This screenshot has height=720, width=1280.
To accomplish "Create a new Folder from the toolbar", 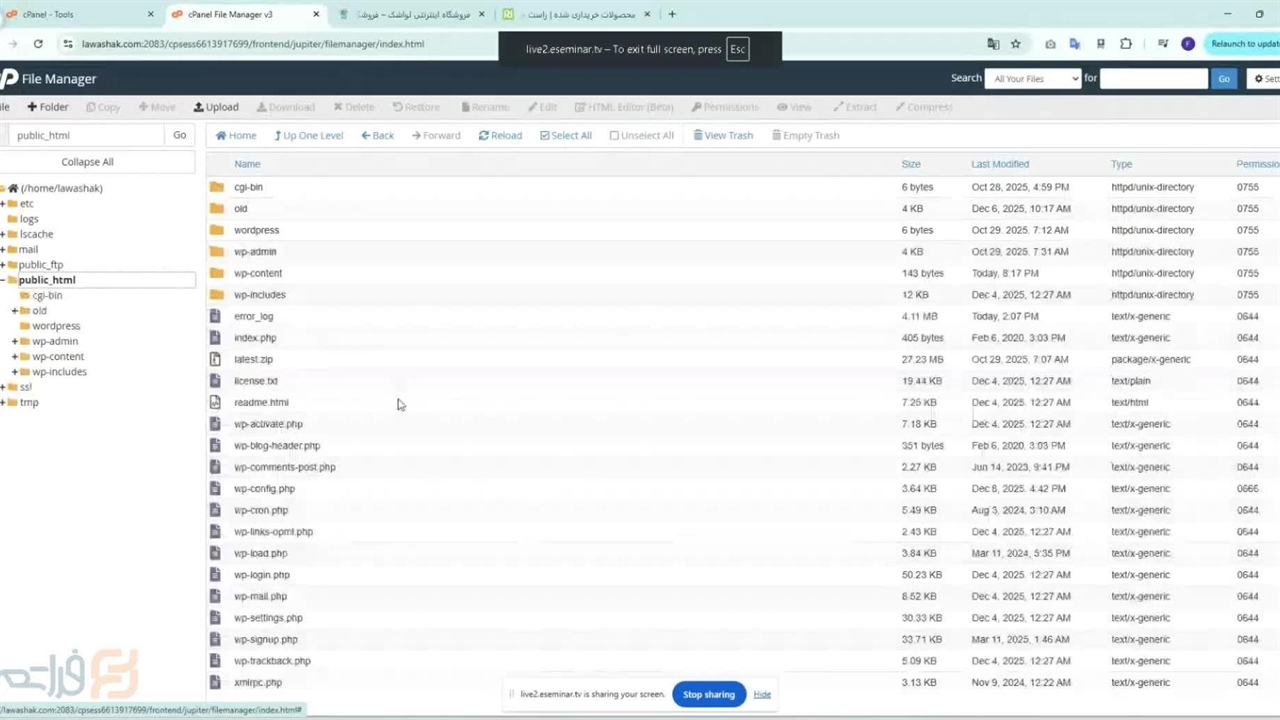I will pos(48,107).
